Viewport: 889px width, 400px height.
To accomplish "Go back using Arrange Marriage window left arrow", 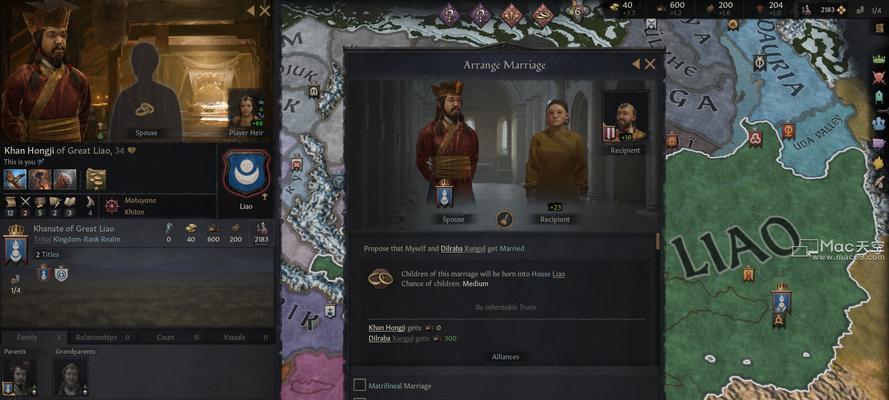I will pyautogui.click(x=636, y=65).
